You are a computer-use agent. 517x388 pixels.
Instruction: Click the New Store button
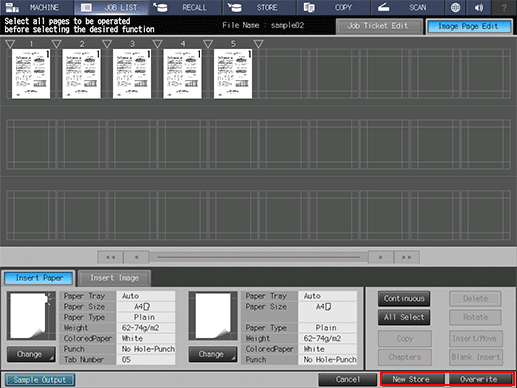412,379
